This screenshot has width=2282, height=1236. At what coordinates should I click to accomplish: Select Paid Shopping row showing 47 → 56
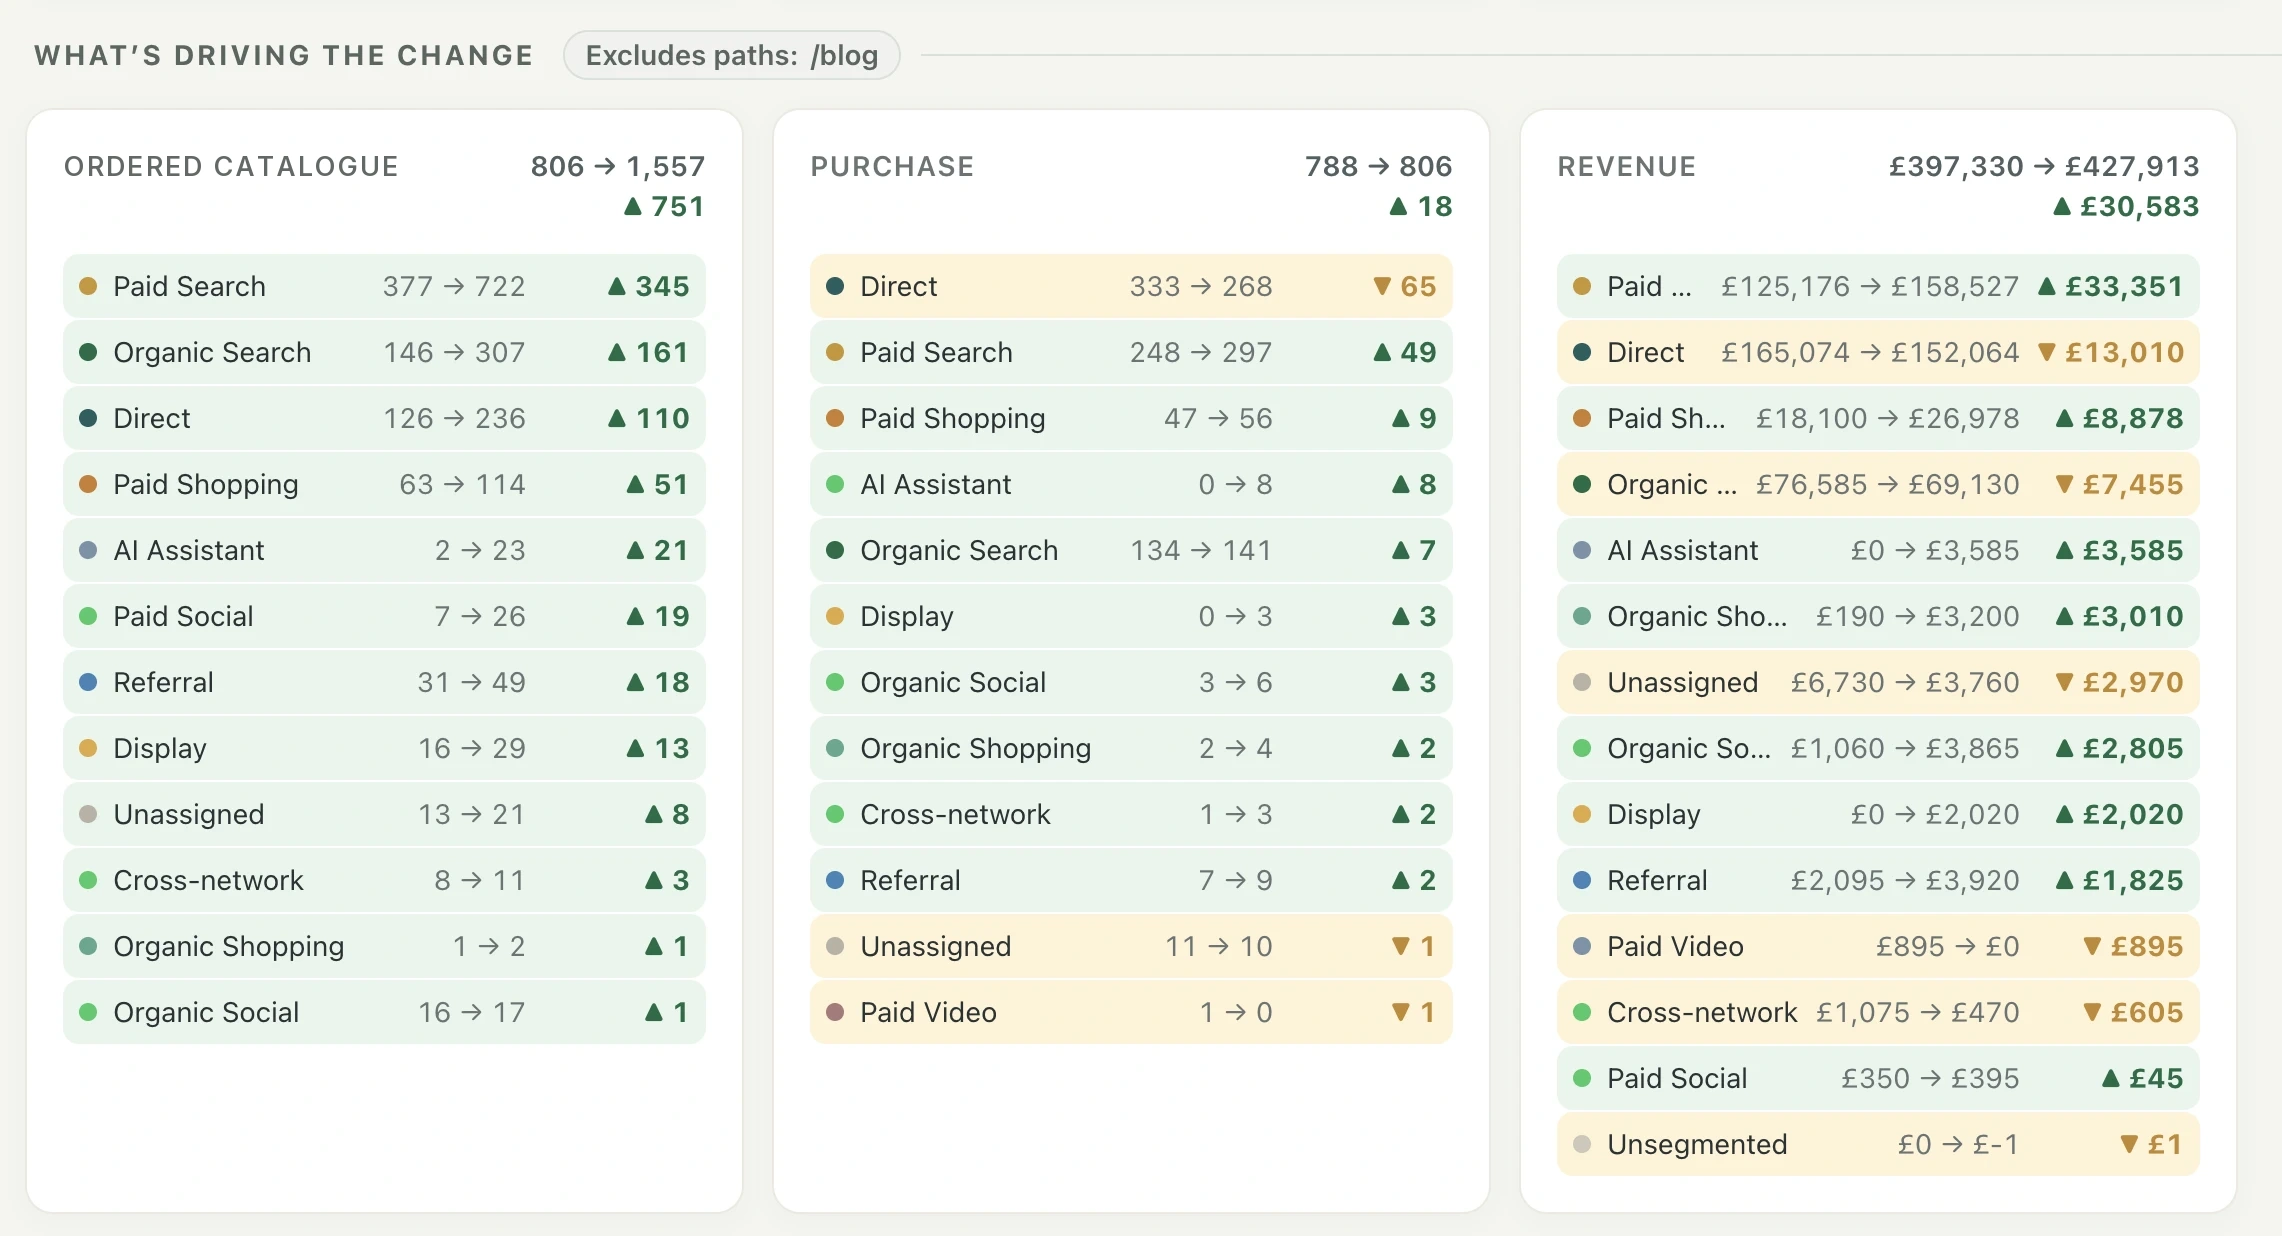pyautogui.click(x=1131, y=418)
